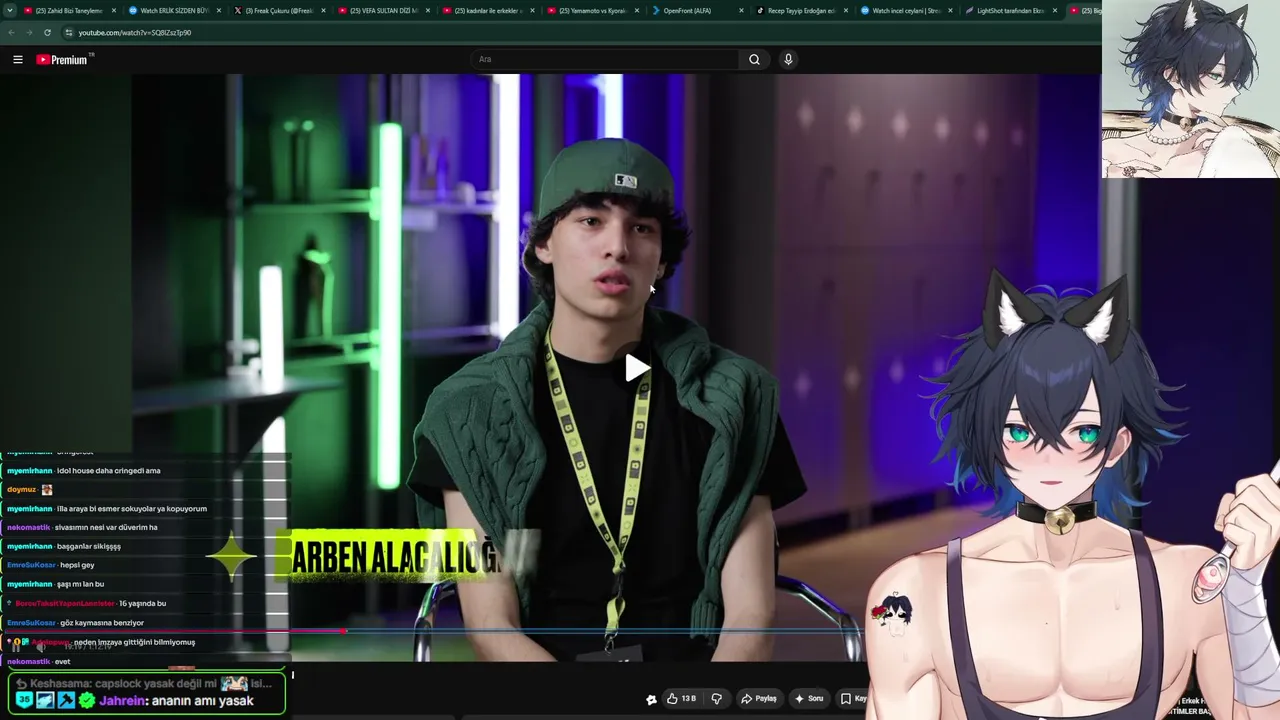Switch to Watch ERLİK SİZDEN BÜYÜK tab
The width and height of the screenshot is (1280, 720).
coord(175,11)
